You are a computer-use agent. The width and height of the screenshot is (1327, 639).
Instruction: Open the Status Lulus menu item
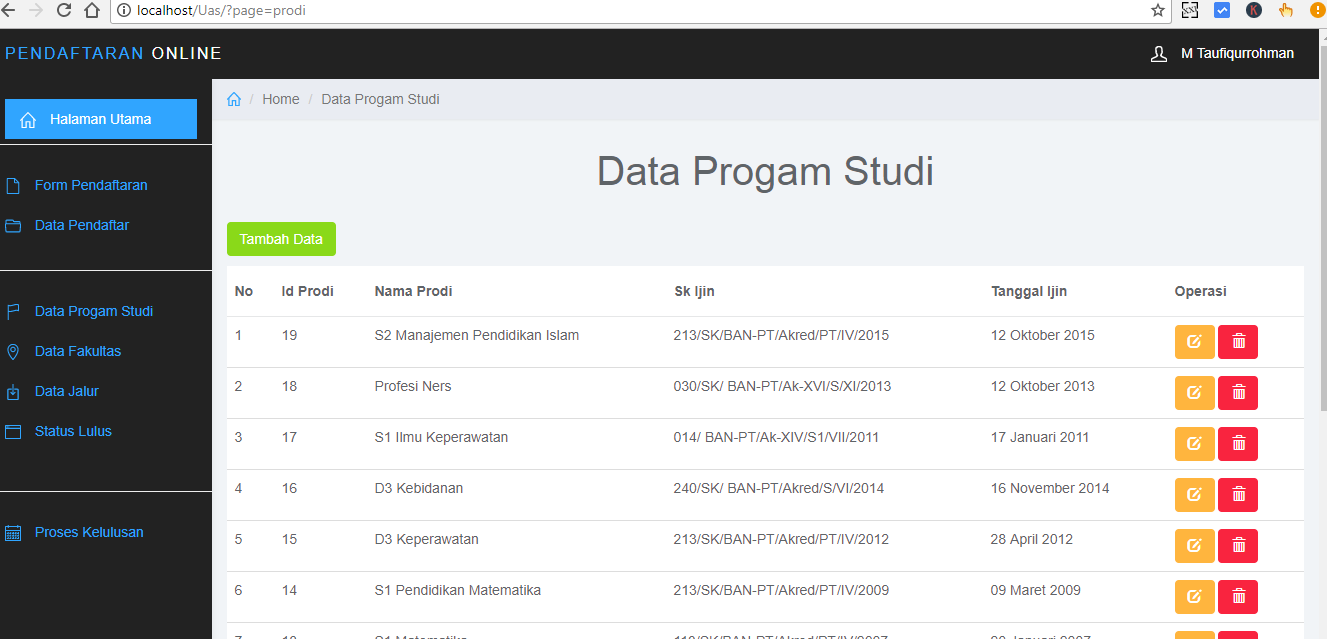[72, 431]
